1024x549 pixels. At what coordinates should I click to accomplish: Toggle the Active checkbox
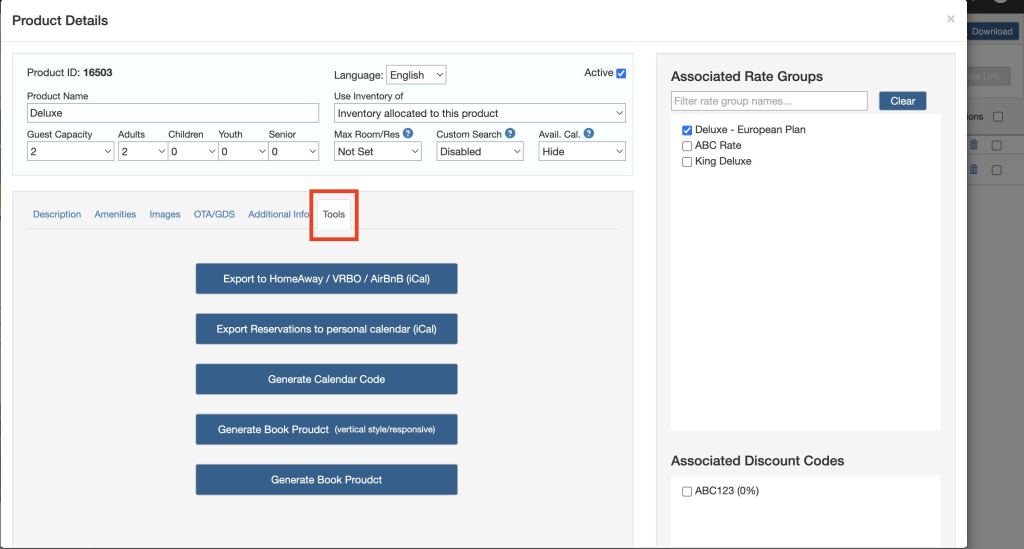621,73
